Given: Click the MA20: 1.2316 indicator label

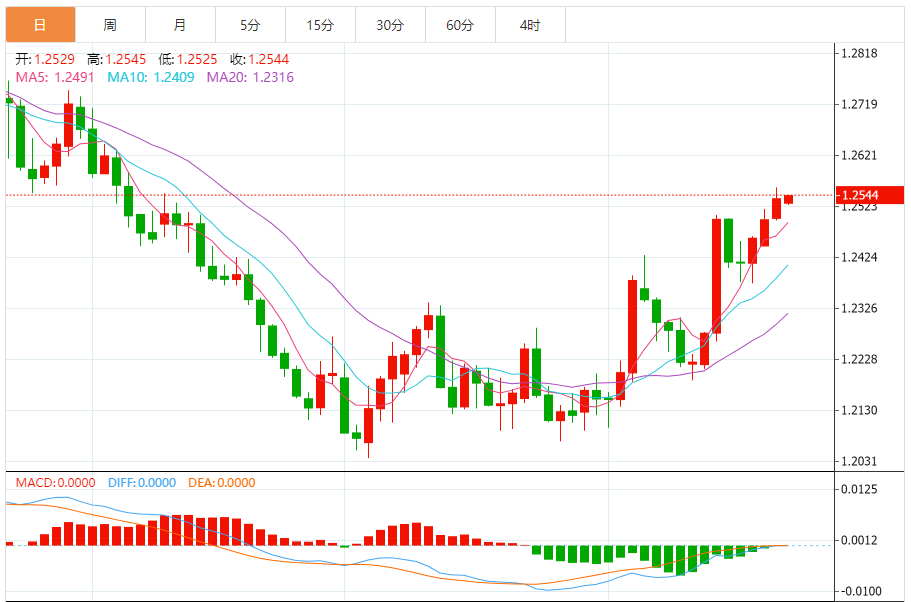Looking at the screenshot, I should (250, 77).
